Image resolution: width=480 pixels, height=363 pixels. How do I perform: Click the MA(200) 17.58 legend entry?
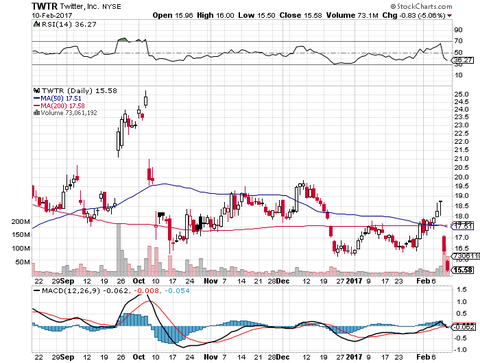click(x=63, y=106)
